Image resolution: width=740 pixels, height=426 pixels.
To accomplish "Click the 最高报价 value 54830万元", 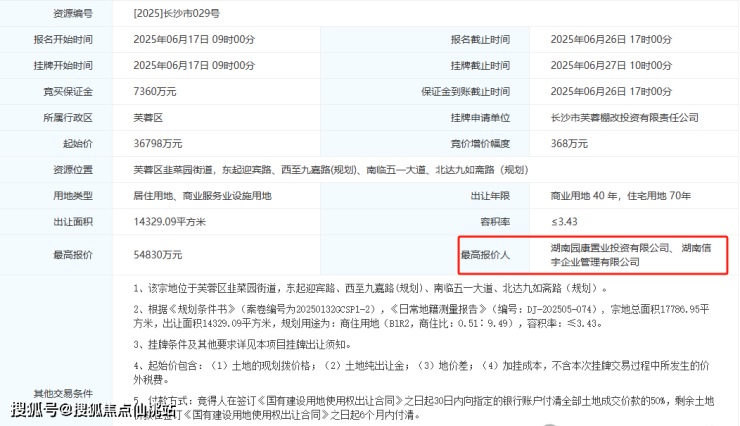I will 158,255.
